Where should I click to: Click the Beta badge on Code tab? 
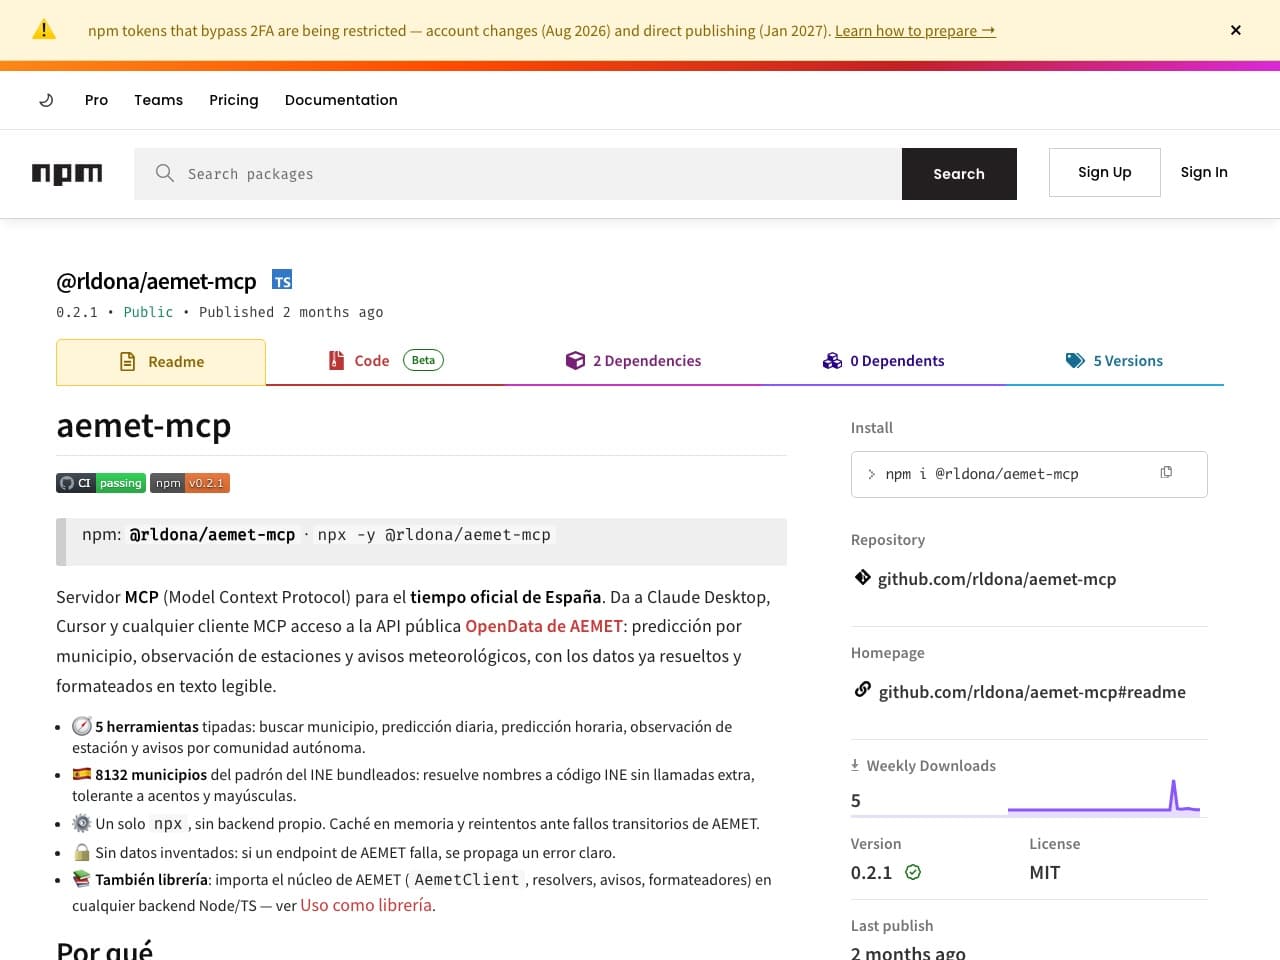[423, 360]
